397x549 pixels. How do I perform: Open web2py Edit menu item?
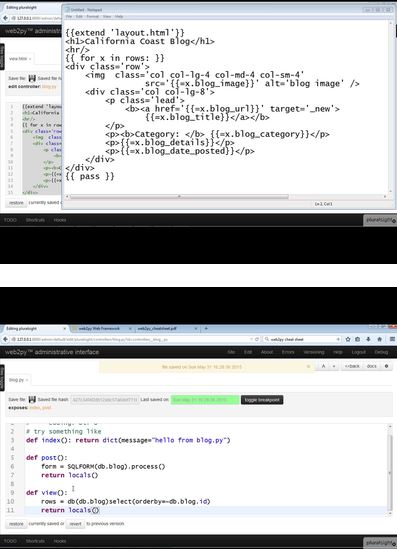pyautogui.click(x=248, y=352)
